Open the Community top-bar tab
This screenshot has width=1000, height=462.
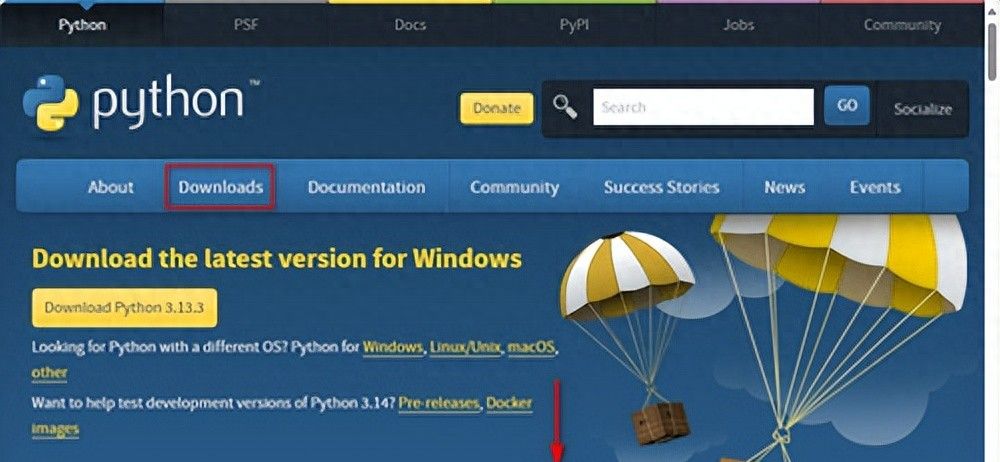point(902,26)
